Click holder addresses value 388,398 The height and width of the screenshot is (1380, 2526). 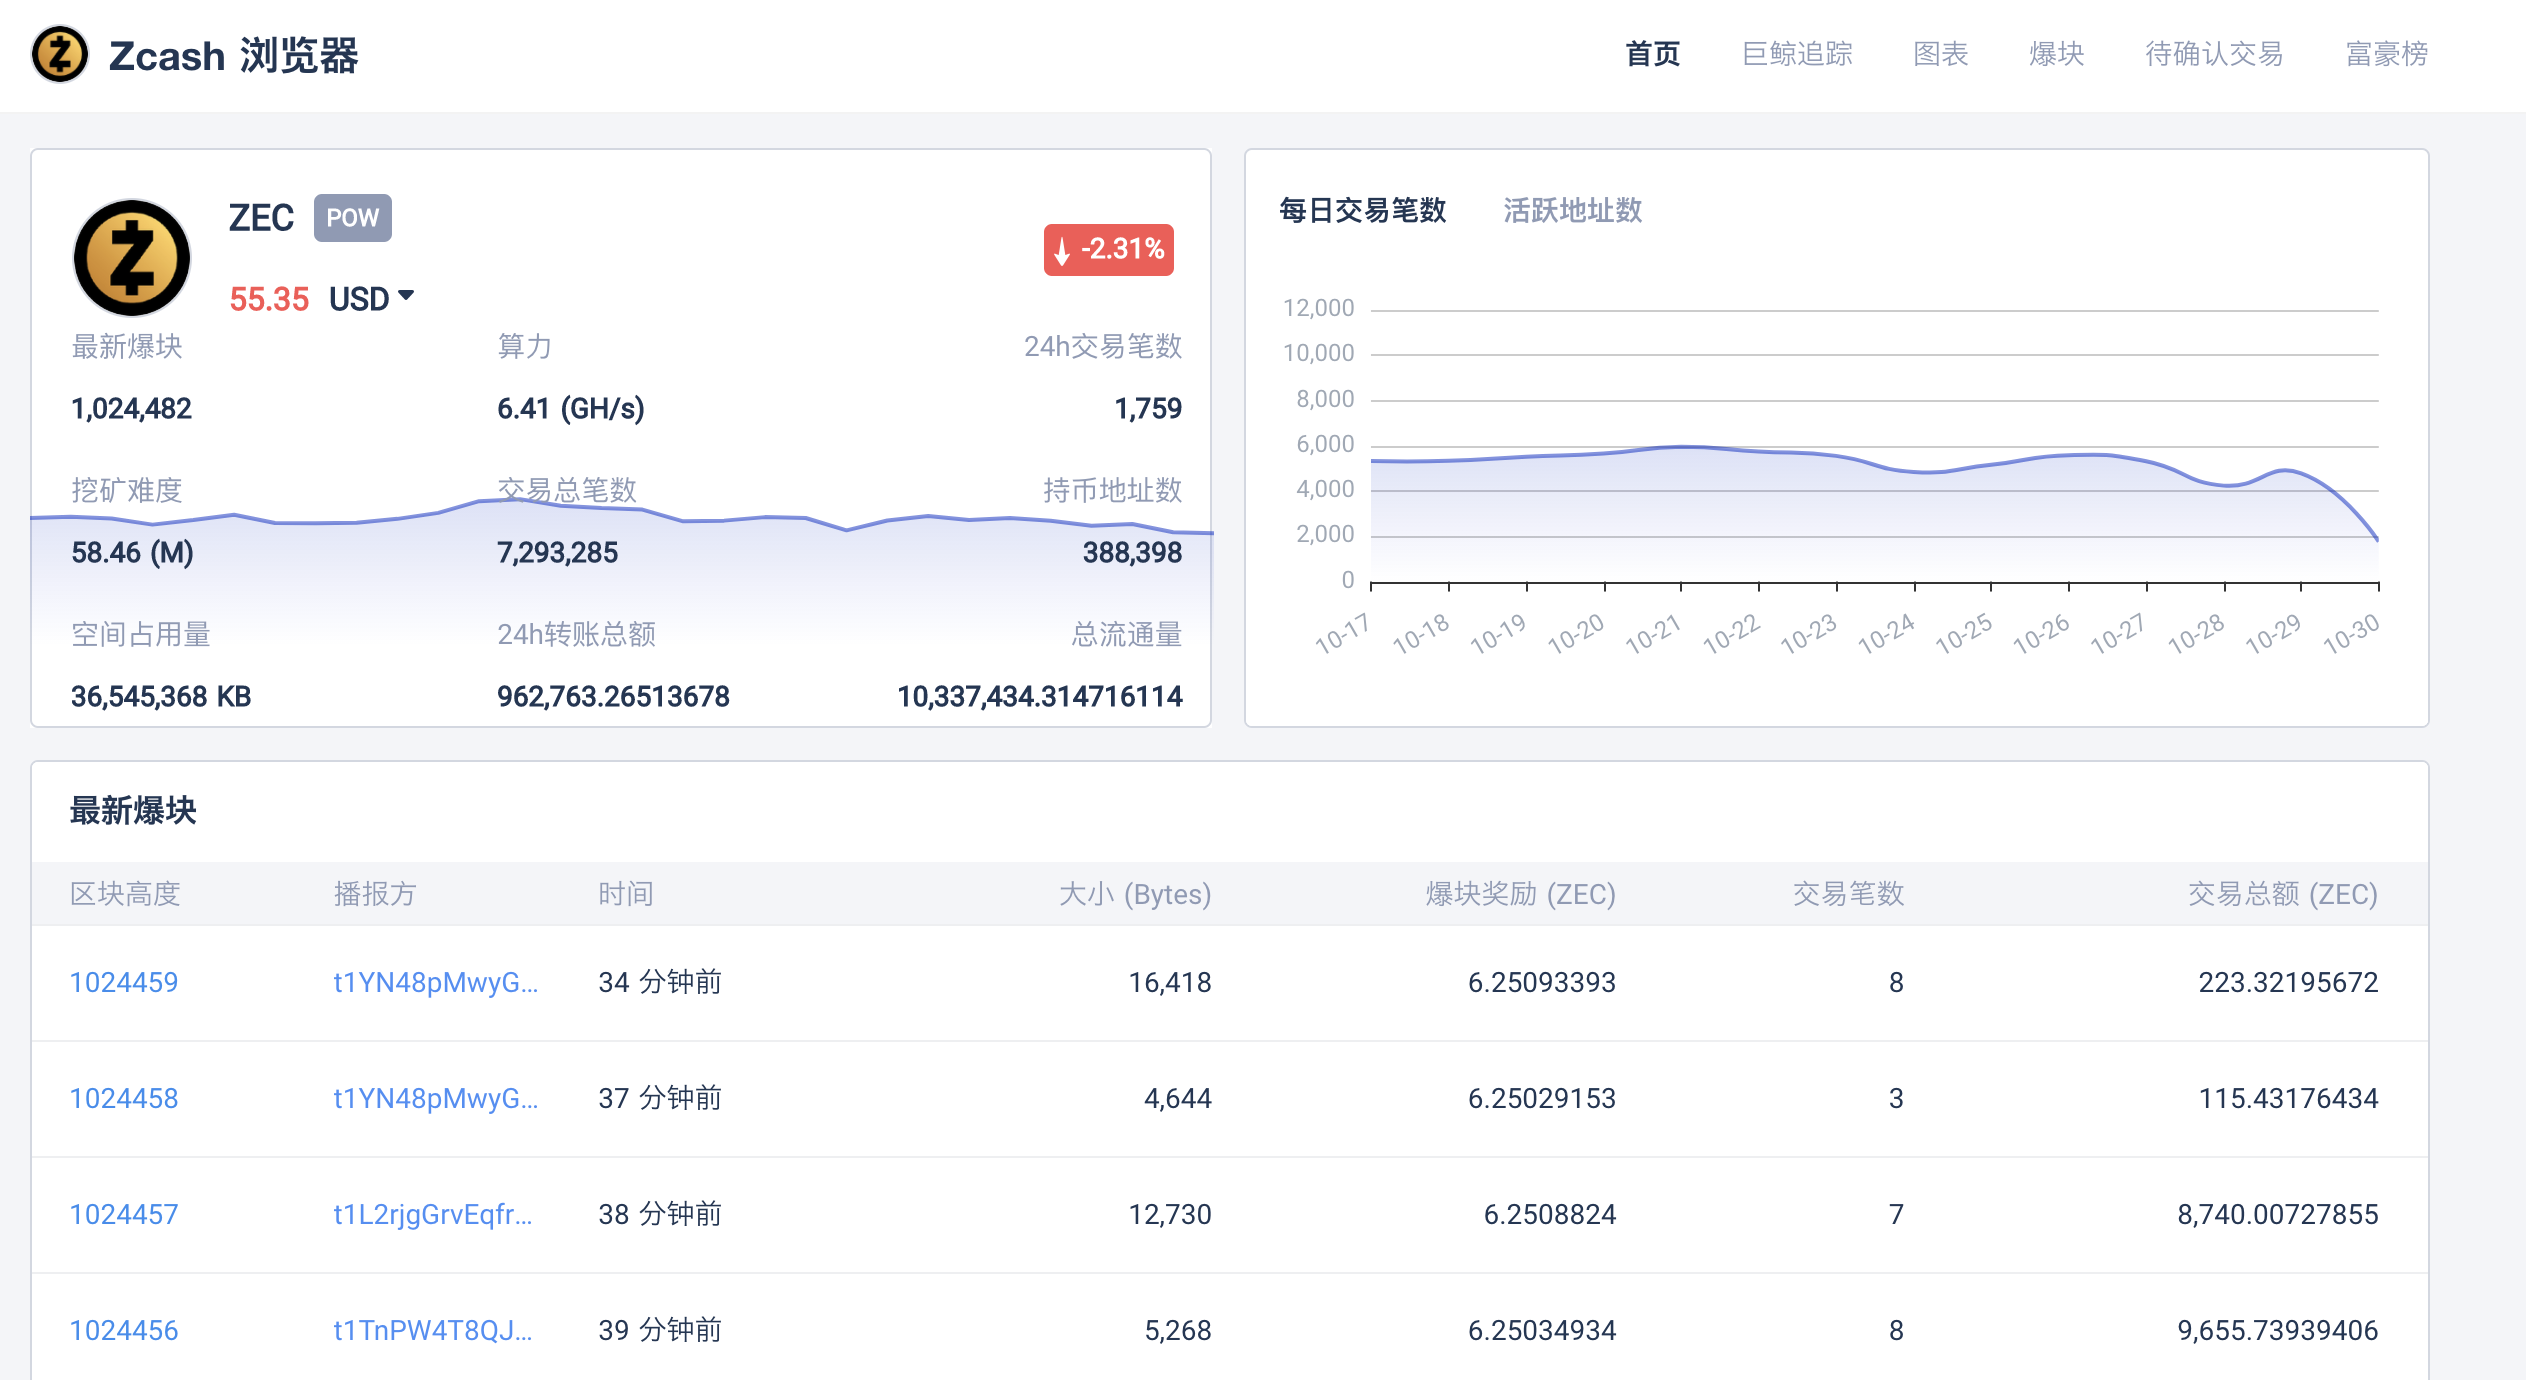[x=1132, y=552]
